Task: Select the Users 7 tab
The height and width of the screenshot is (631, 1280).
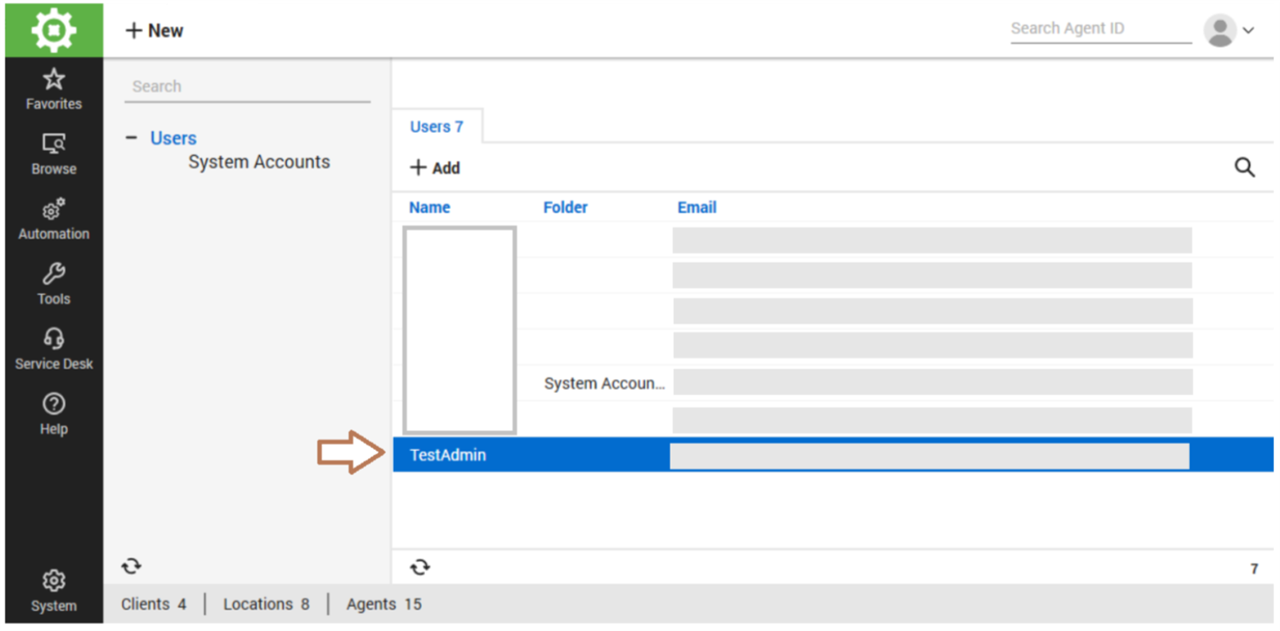Action: pyautogui.click(x=437, y=127)
